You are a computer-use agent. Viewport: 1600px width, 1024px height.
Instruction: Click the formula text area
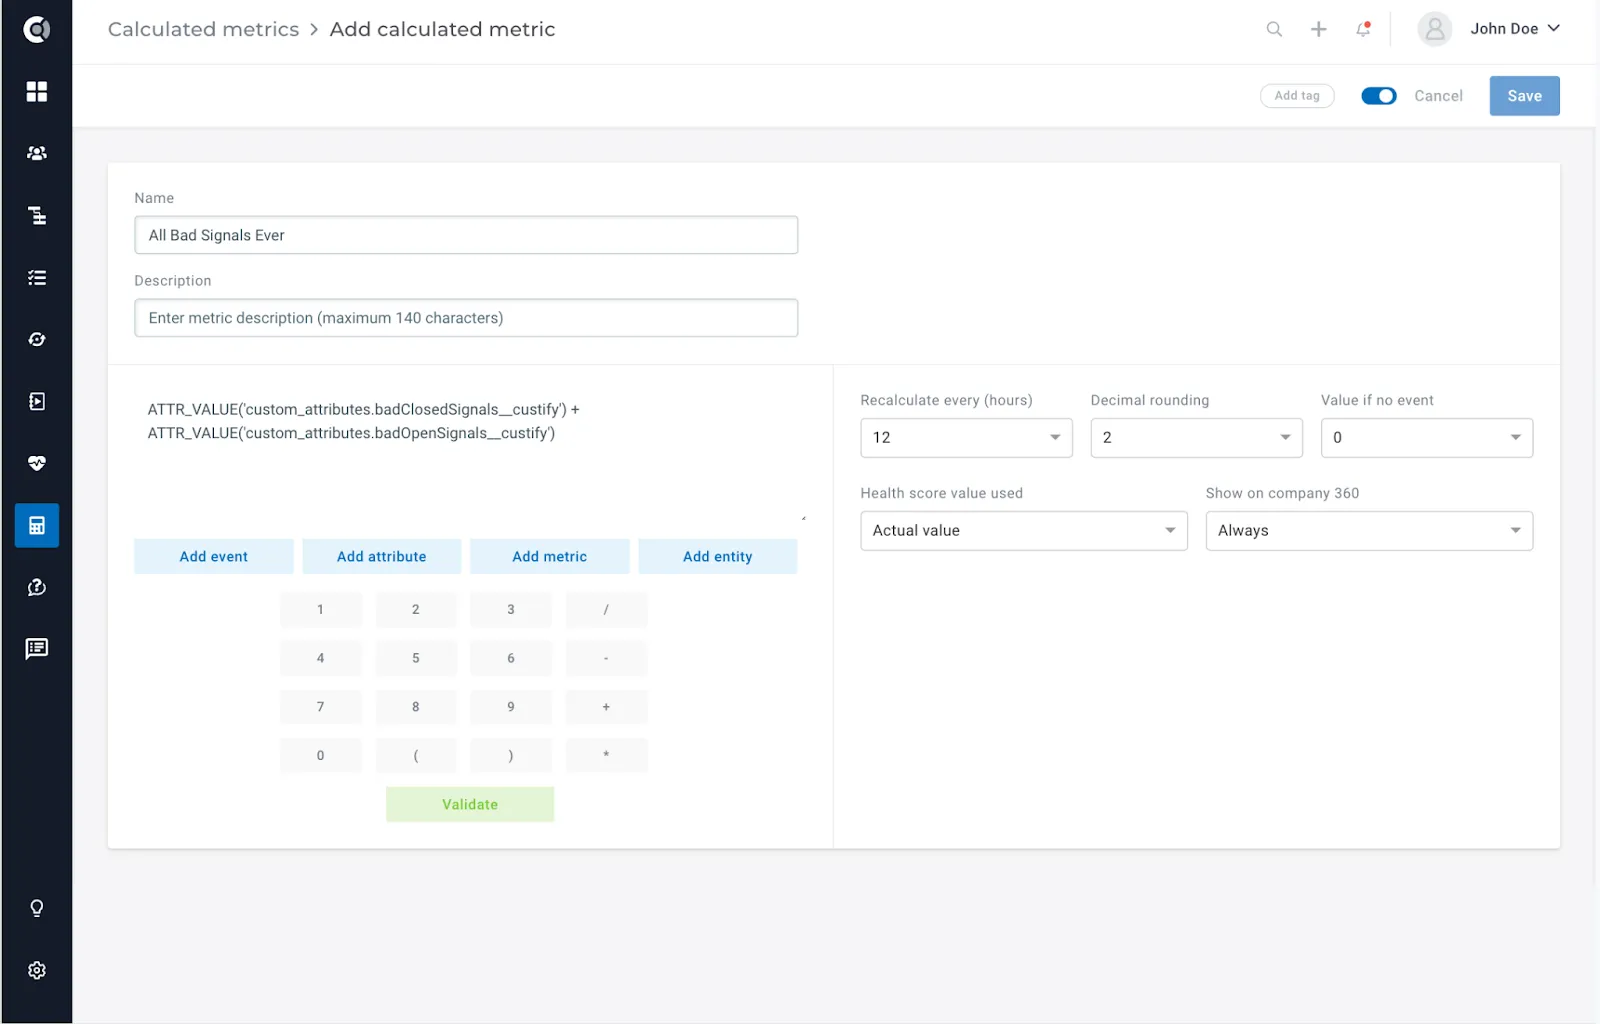[x=470, y=455]
